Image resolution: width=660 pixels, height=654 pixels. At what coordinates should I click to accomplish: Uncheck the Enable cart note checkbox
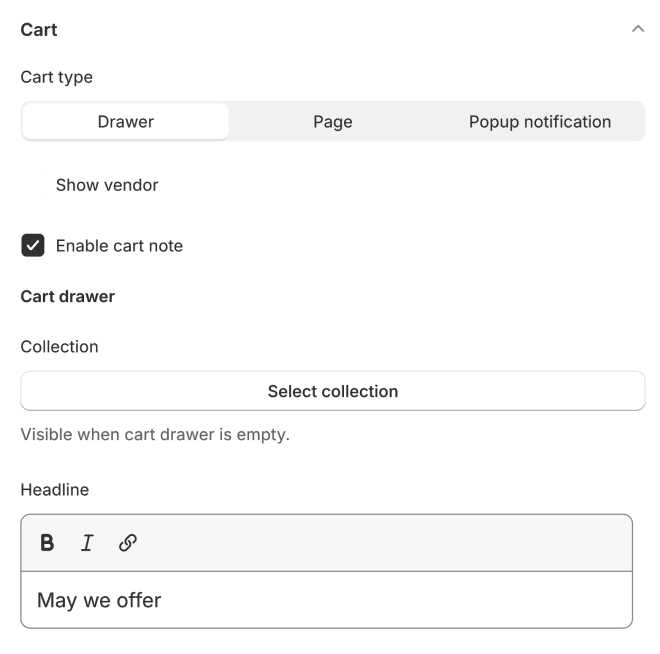(x=33, y=246)
